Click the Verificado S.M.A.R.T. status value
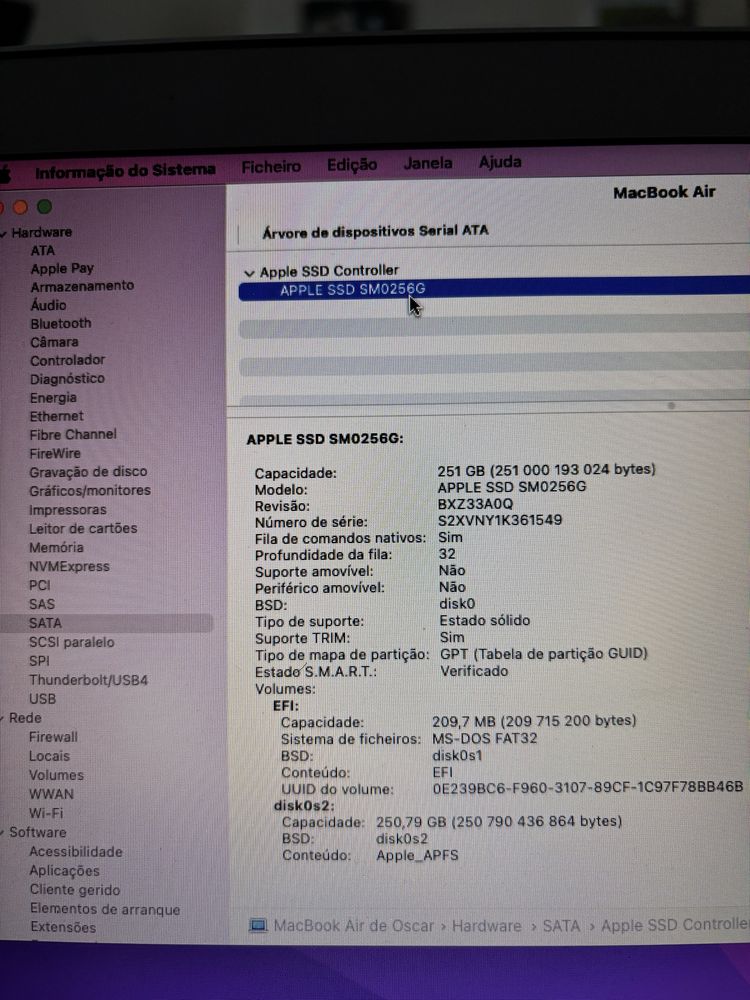 [x=474, y=671]
